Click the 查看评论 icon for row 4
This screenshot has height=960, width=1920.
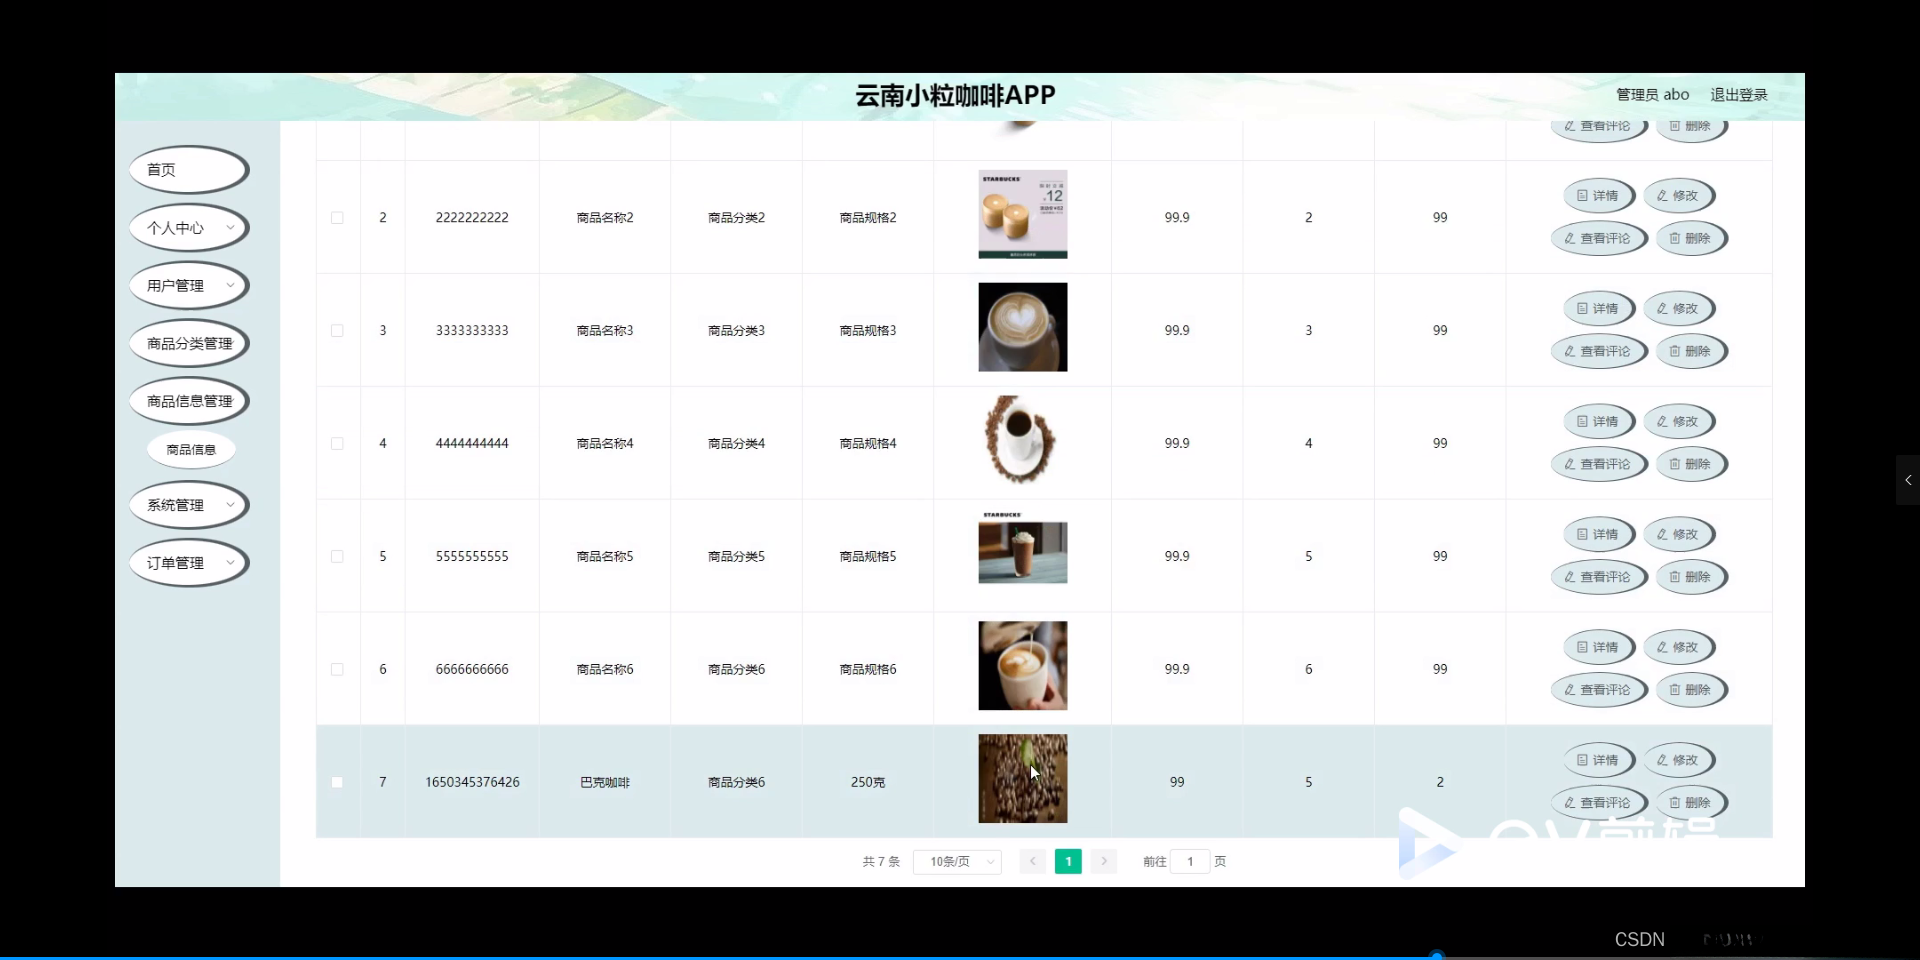click(x=1598, y=464)
